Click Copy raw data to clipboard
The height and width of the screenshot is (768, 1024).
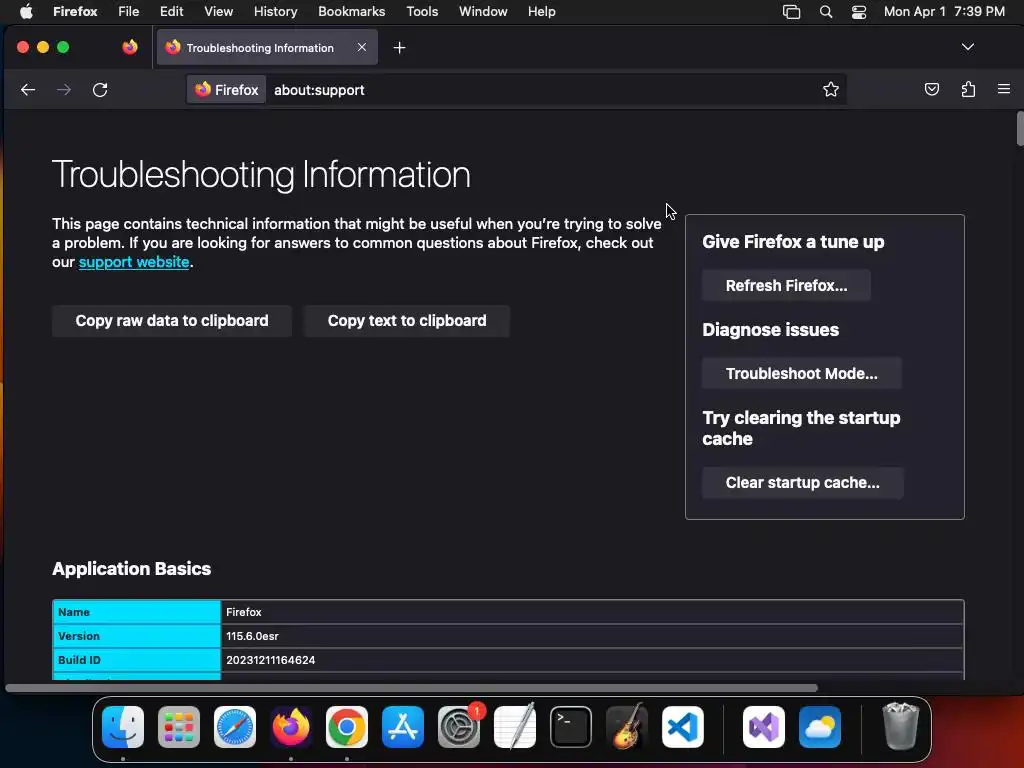coord(172,321)
